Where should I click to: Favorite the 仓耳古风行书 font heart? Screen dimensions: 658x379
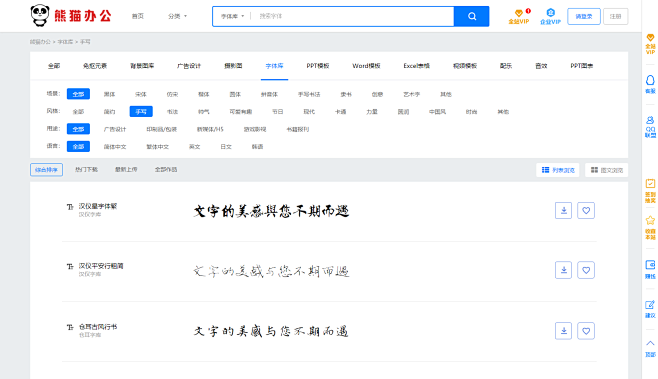tap(586, 331)
